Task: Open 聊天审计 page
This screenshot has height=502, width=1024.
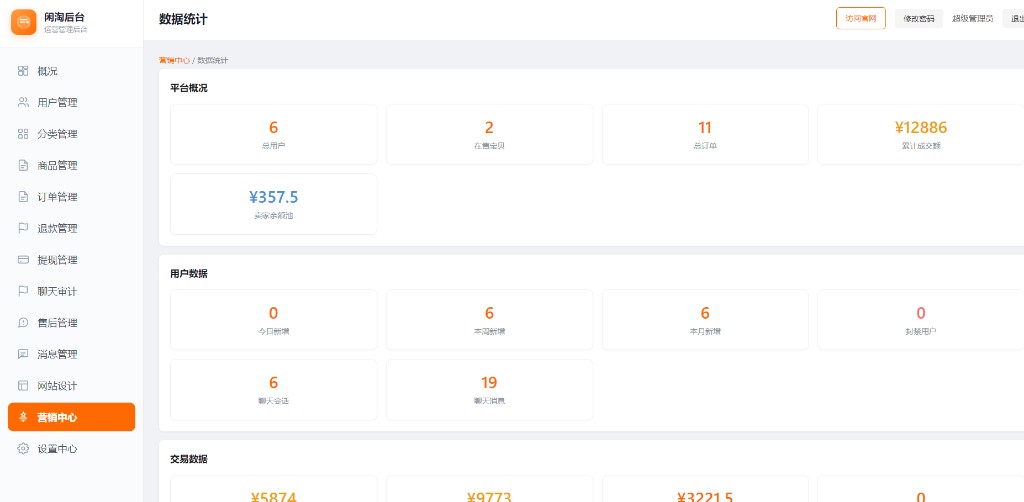Action: tap(71, 291)
